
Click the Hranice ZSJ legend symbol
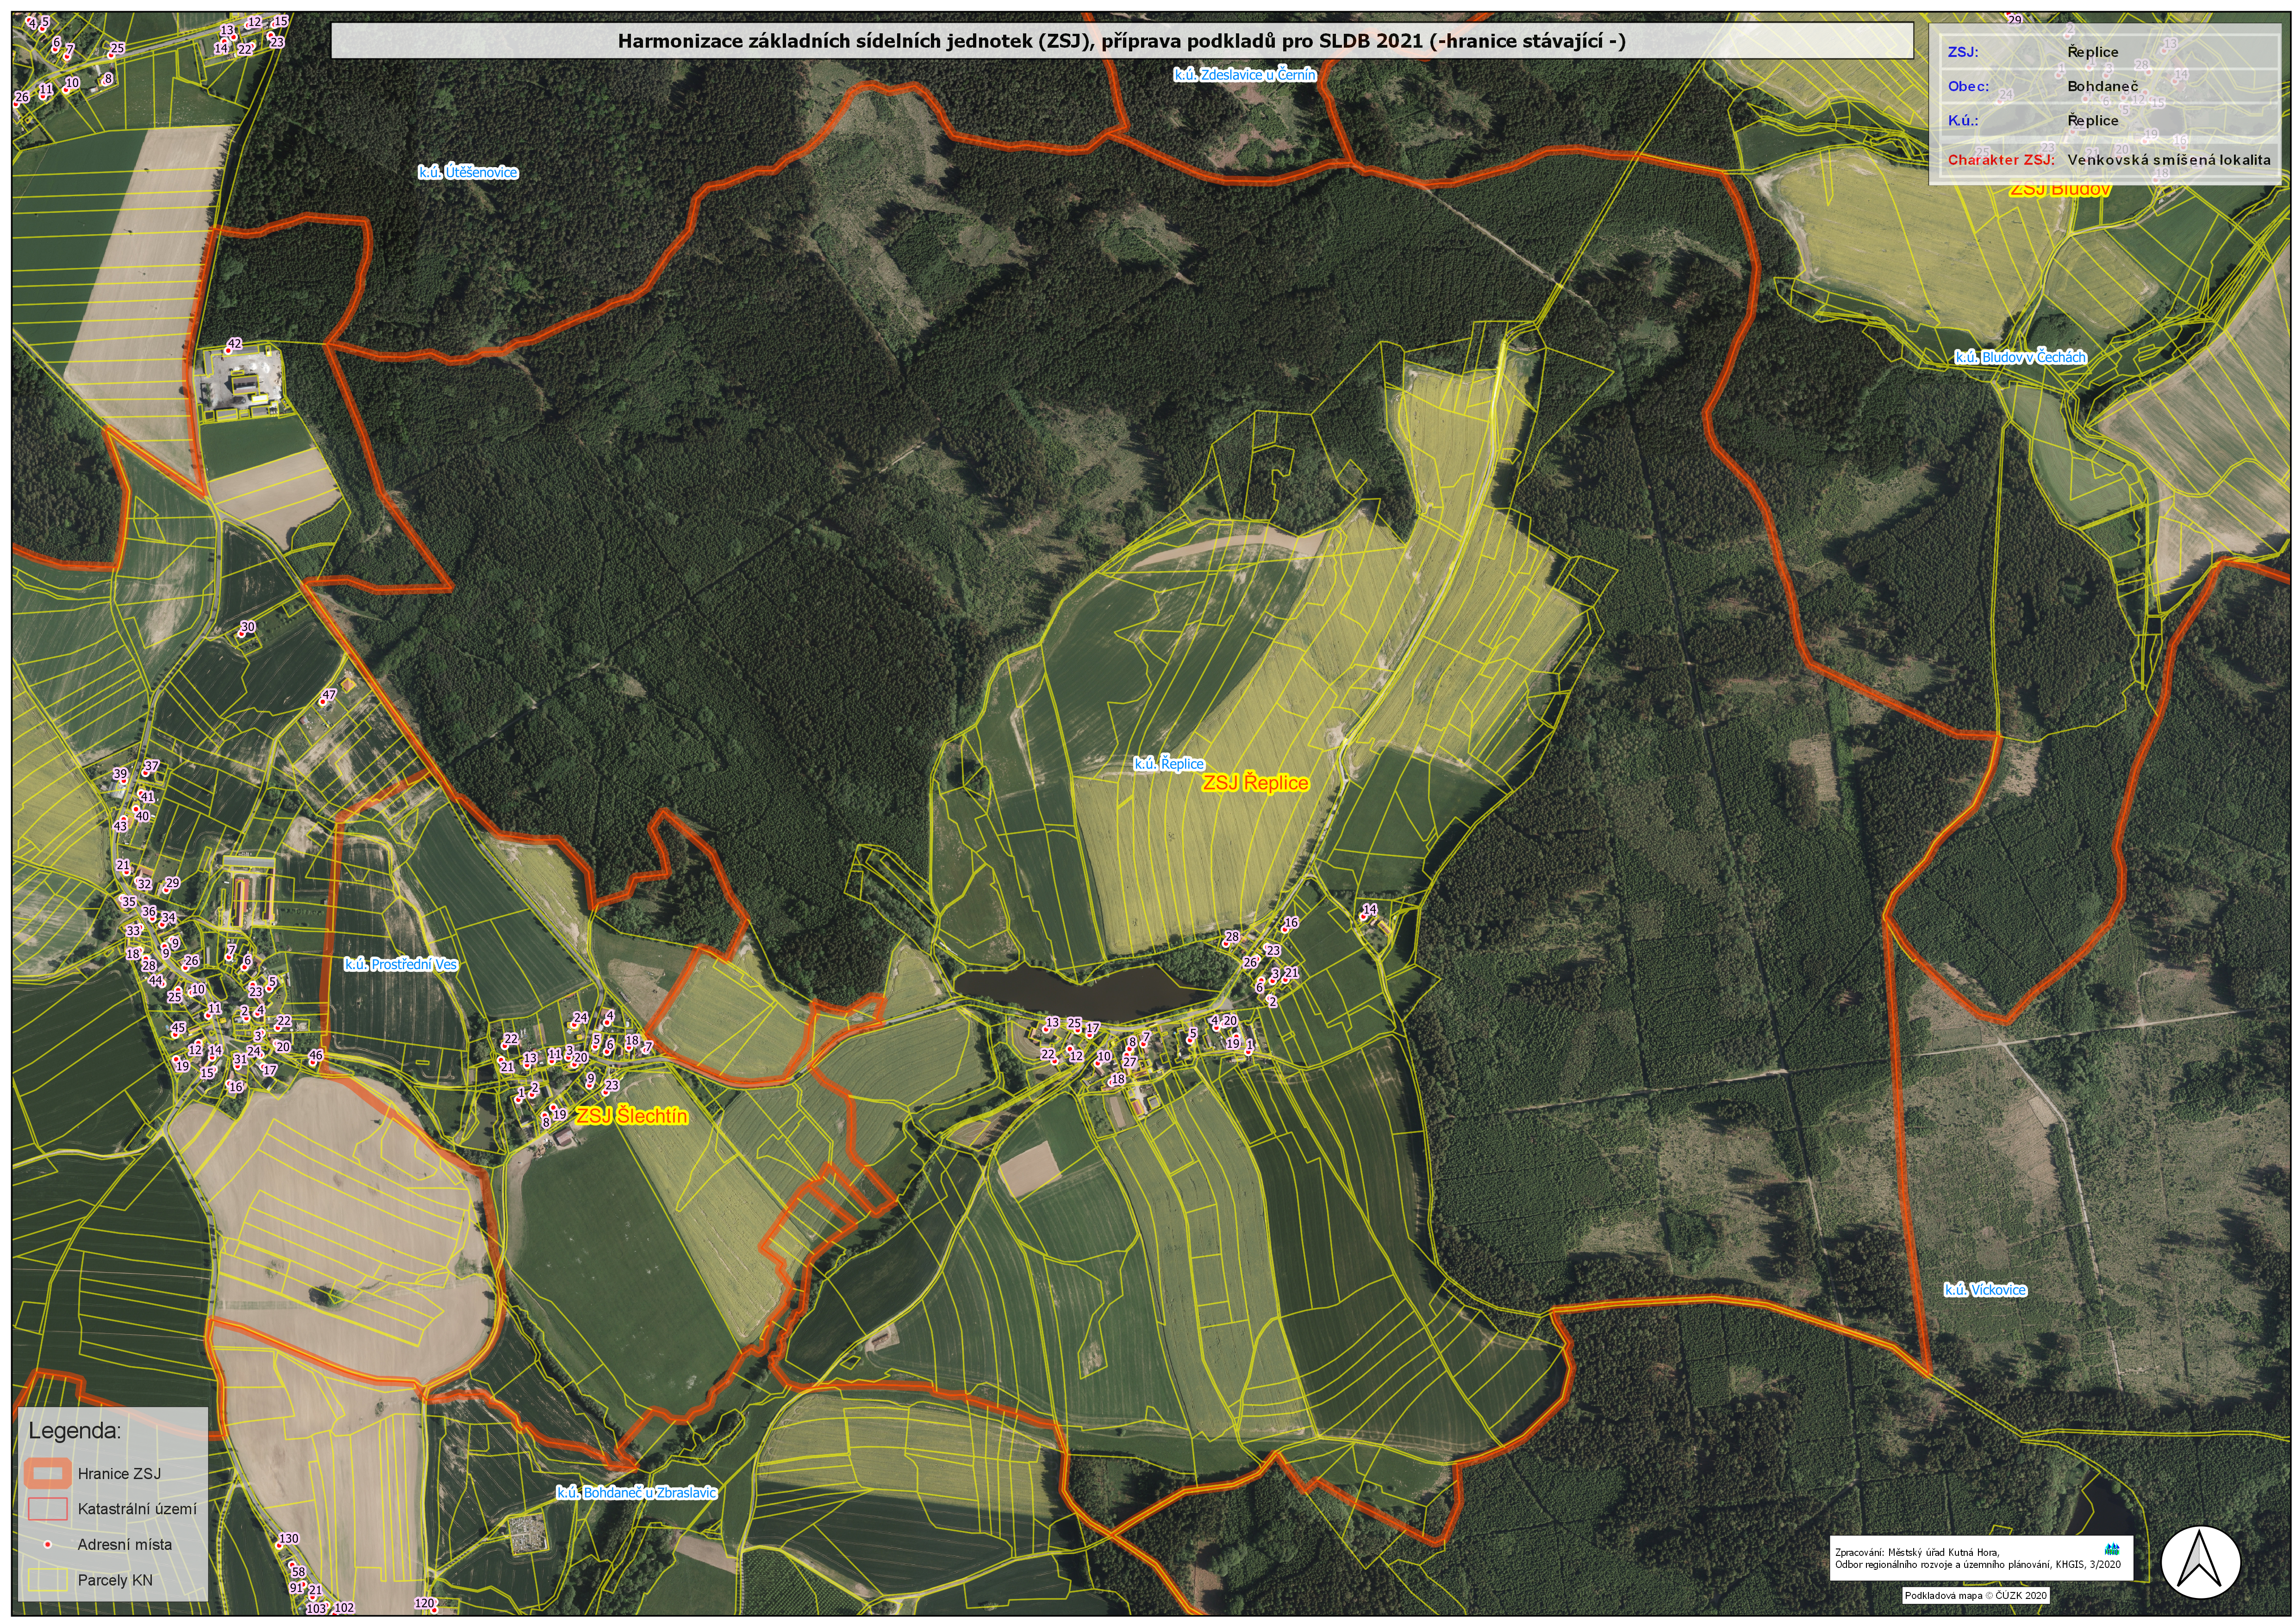[x=47, y=1473]
